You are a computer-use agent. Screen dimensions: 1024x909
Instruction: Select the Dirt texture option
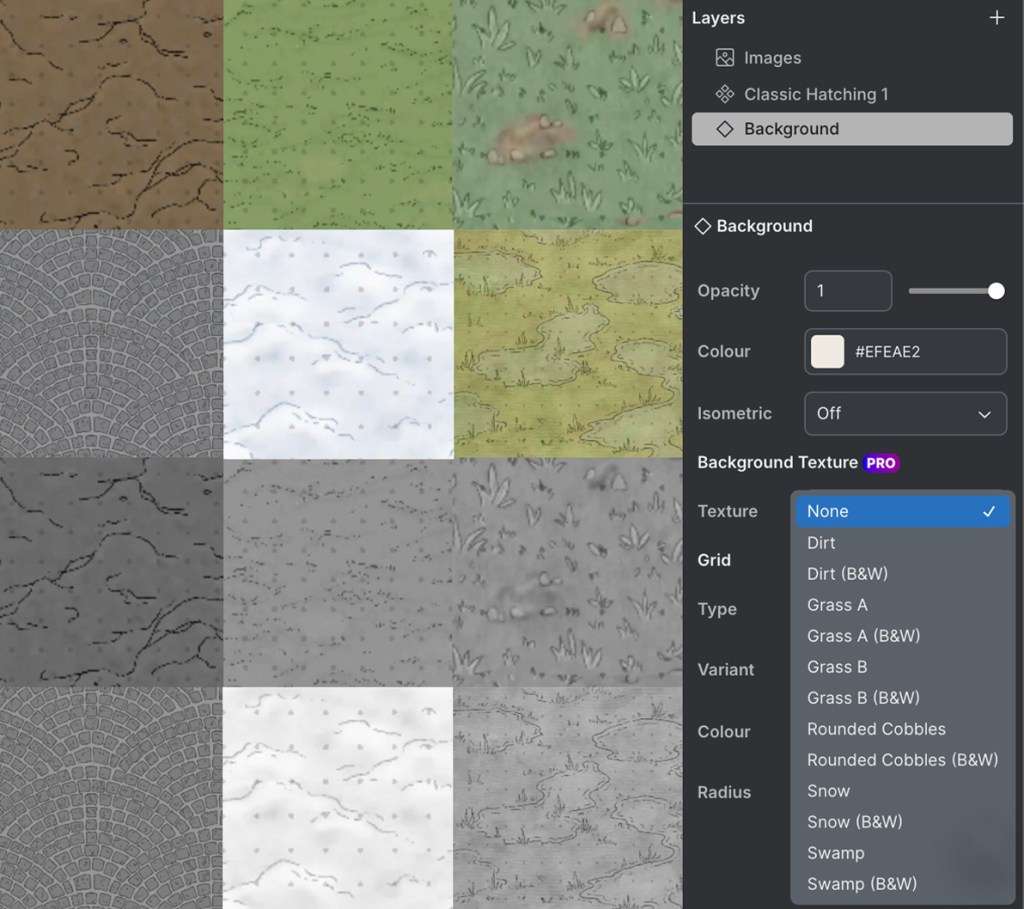tap(821, 543)
